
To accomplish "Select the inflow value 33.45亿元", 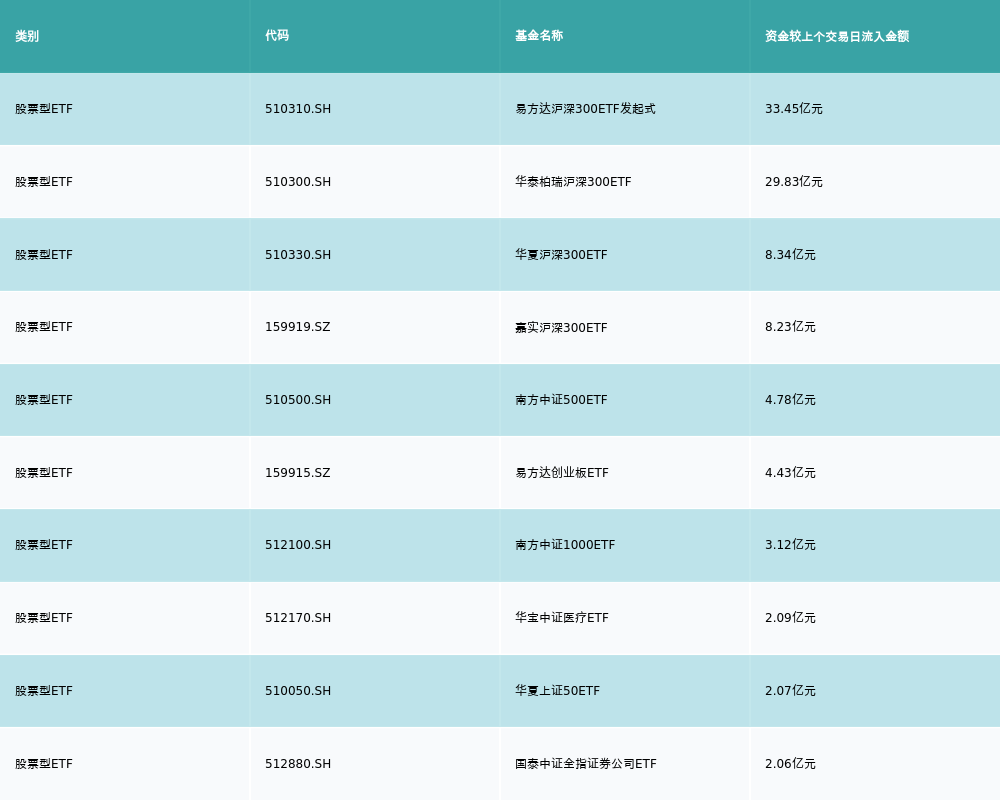I will pyautogui.click(x=794, y=109).
